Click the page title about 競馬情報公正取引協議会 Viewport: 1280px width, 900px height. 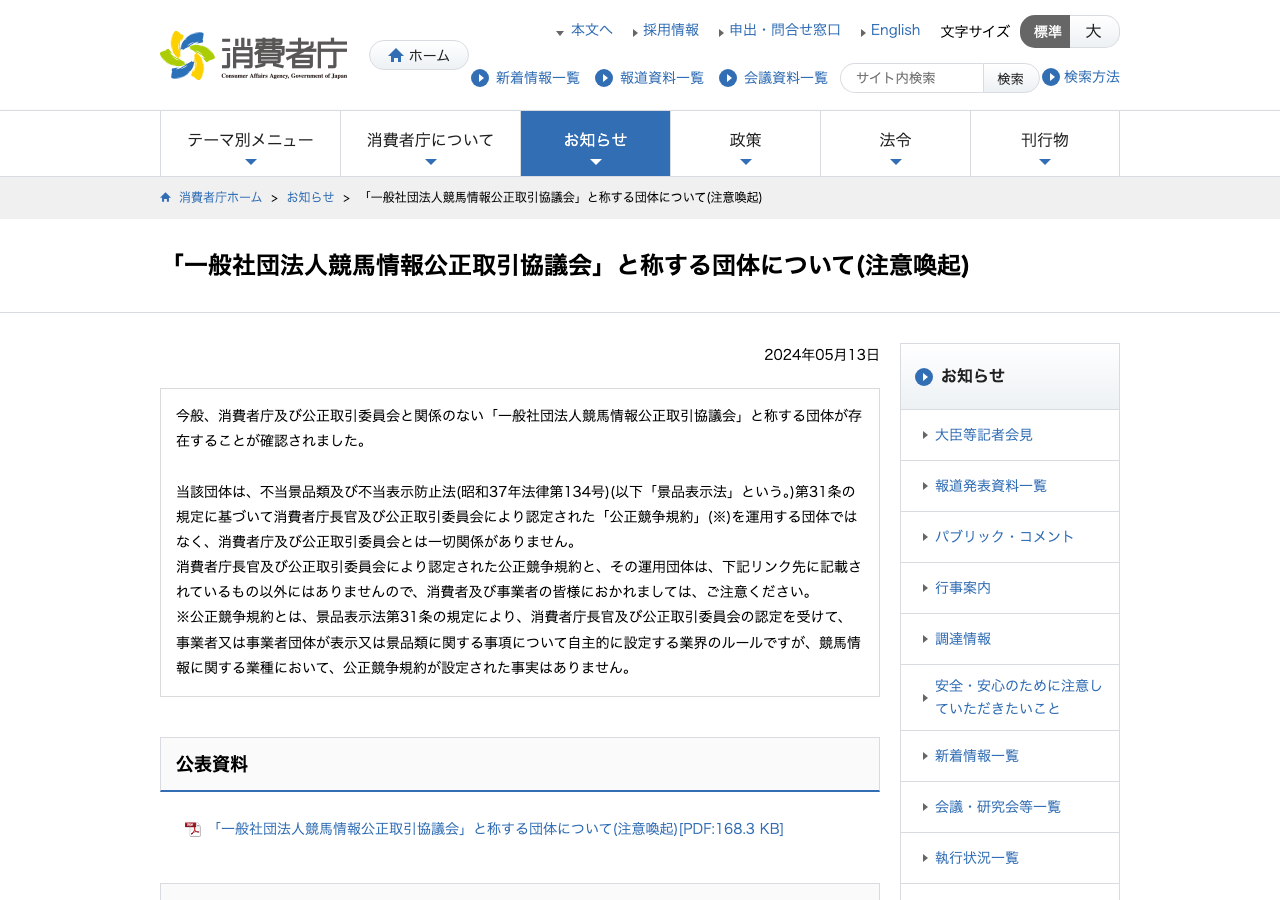click(x=567, y=266)
